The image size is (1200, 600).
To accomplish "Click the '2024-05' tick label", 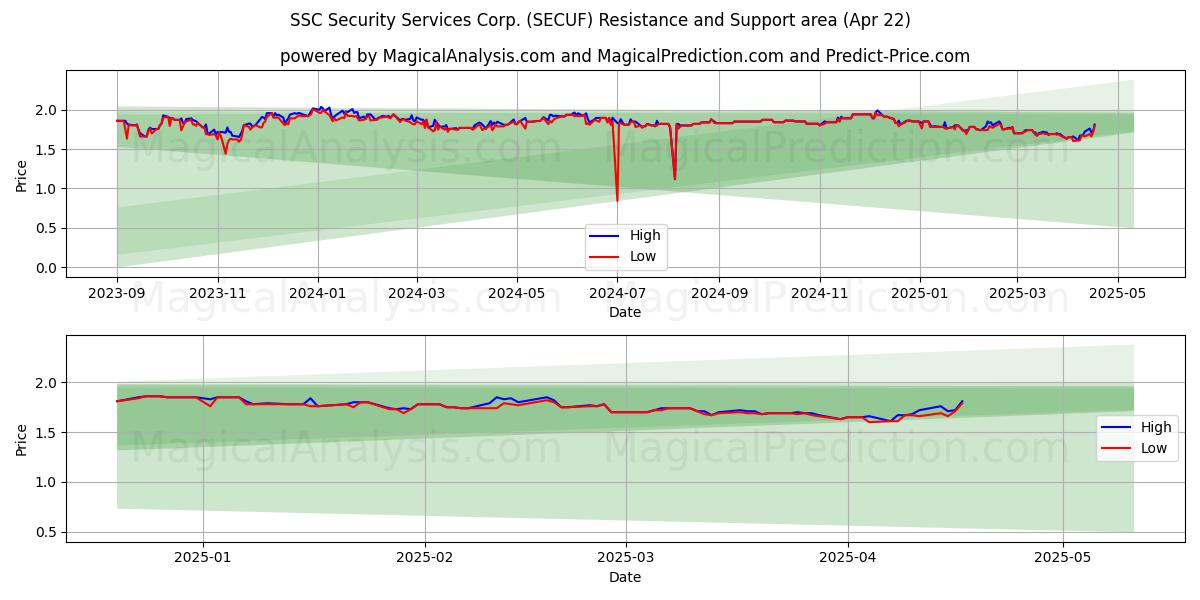I will (x=517, y=293).
